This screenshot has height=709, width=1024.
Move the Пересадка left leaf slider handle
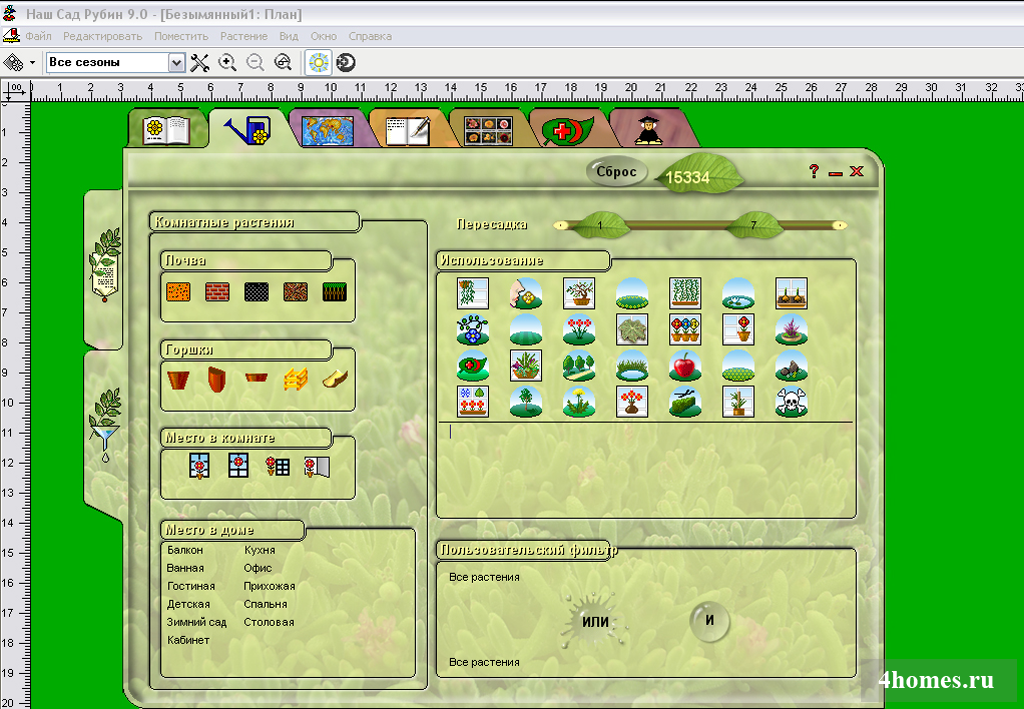click(600, 225)
